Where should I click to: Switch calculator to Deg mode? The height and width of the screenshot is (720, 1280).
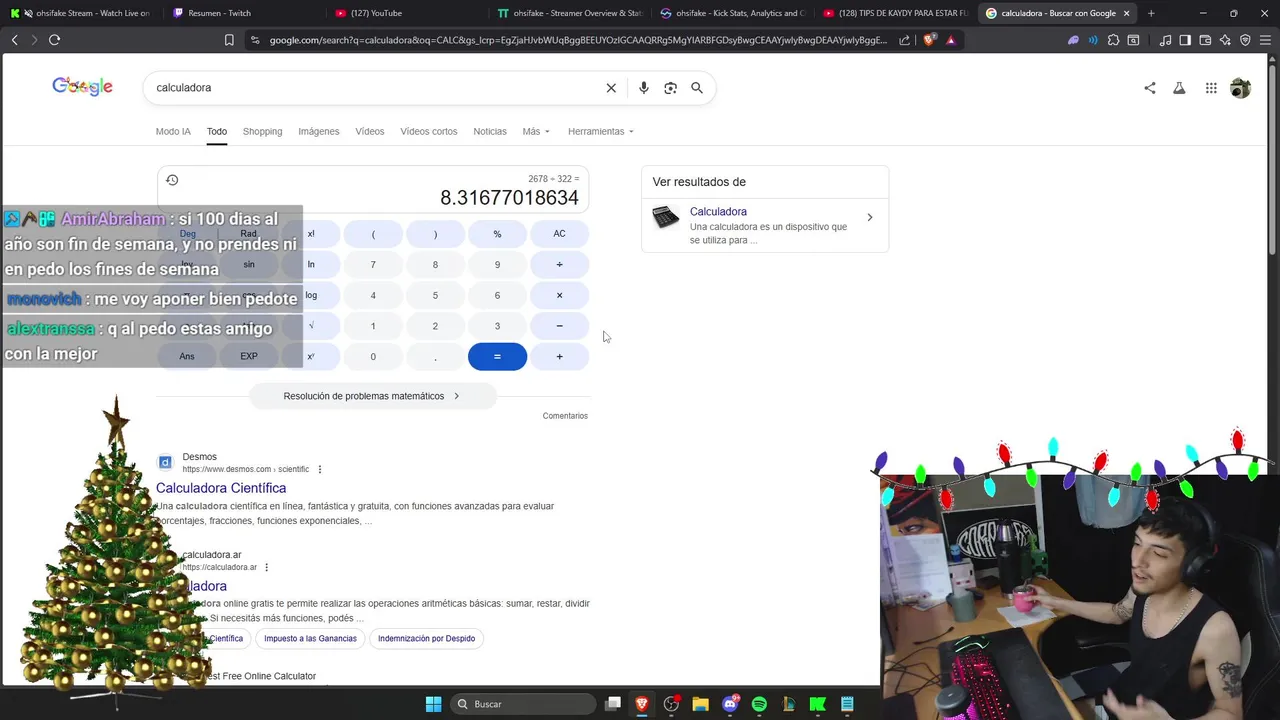tap(187, 234)
